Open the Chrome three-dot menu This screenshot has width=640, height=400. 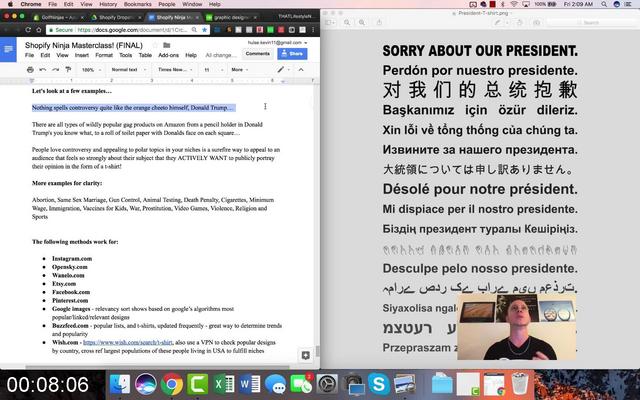313,30
